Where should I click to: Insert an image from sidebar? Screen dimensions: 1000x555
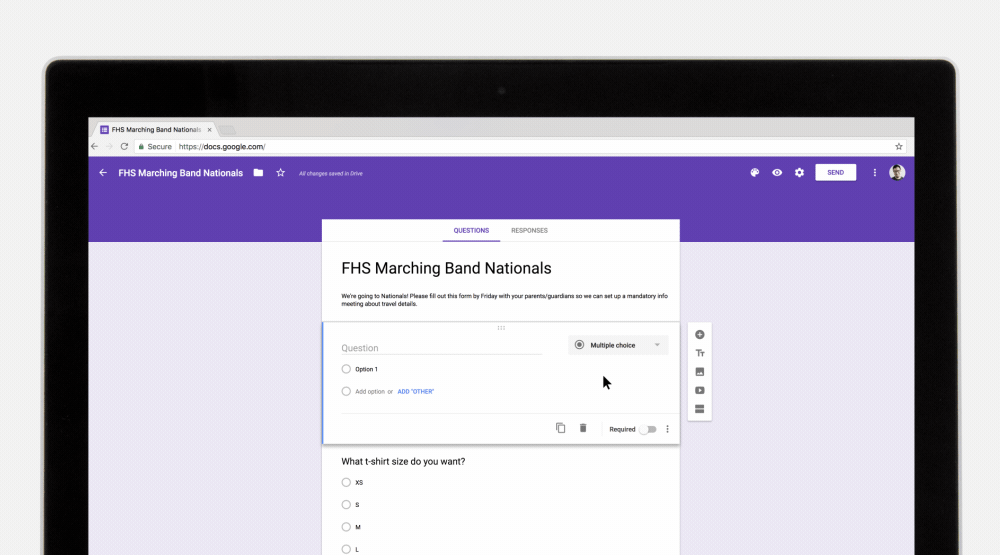[x=700, y=372]
